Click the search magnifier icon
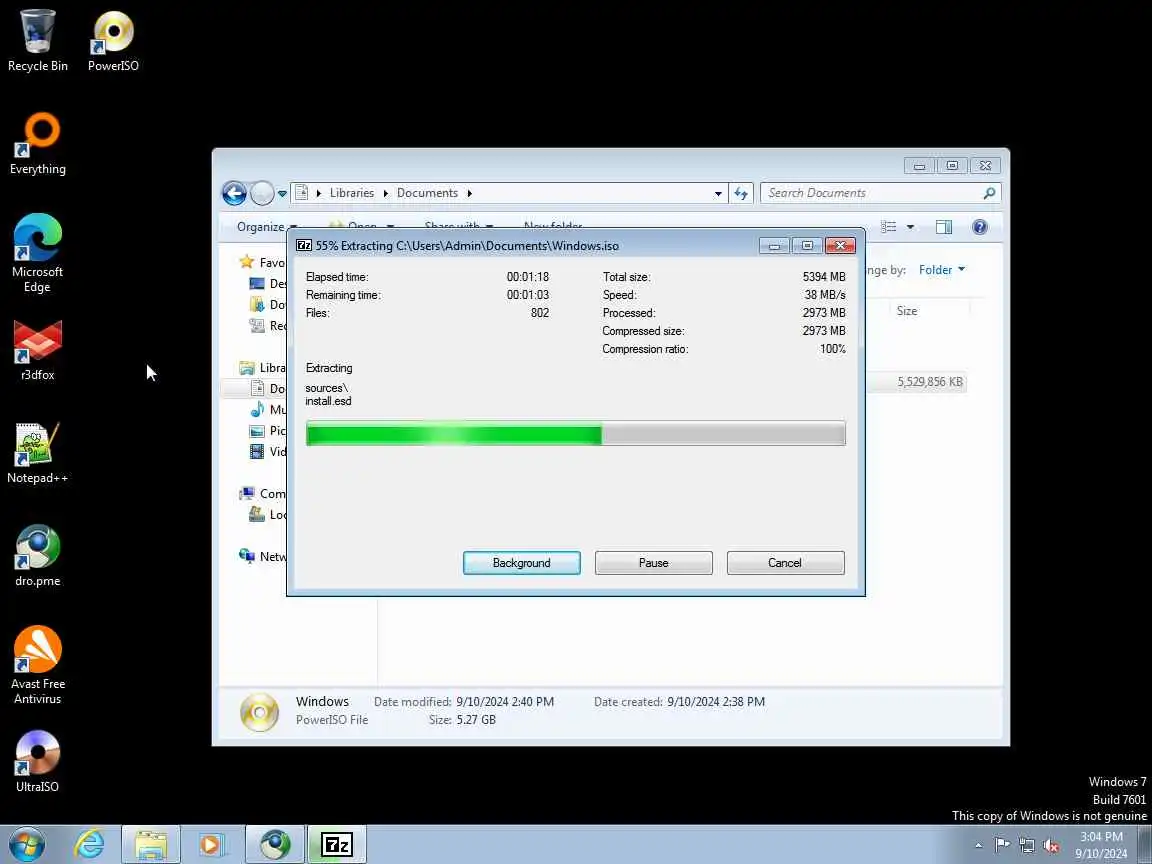Viewport: 1152px width, 864px height. 990,193
